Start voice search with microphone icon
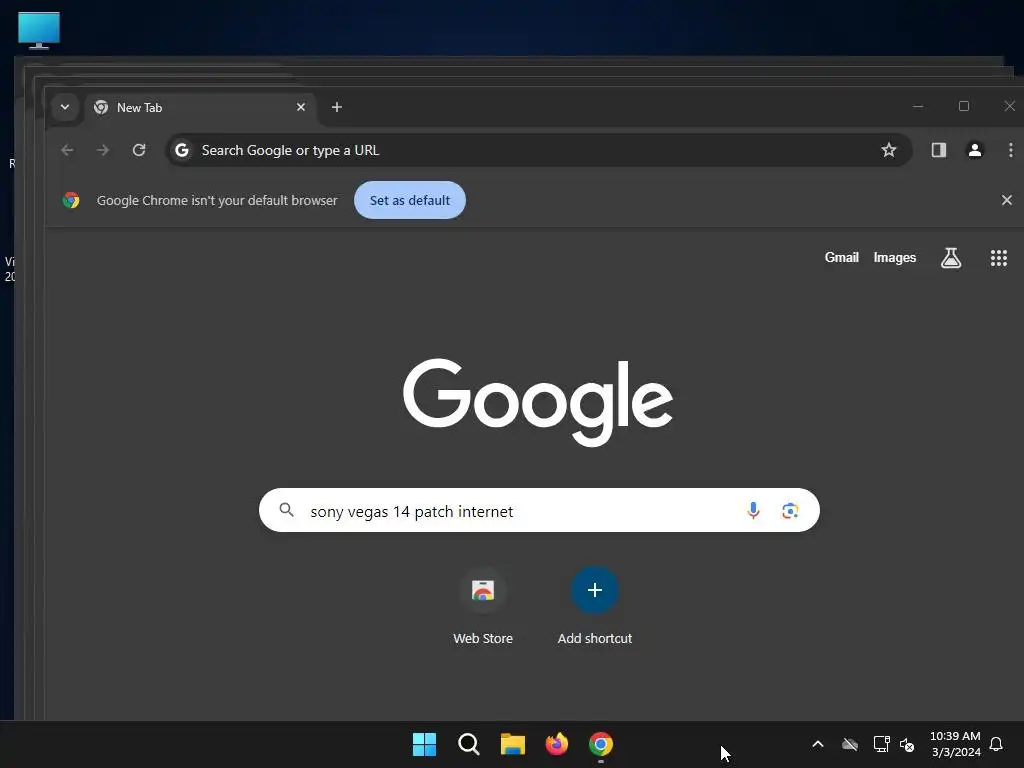This screenshot has width=1024, height=768. coord(753,510)
